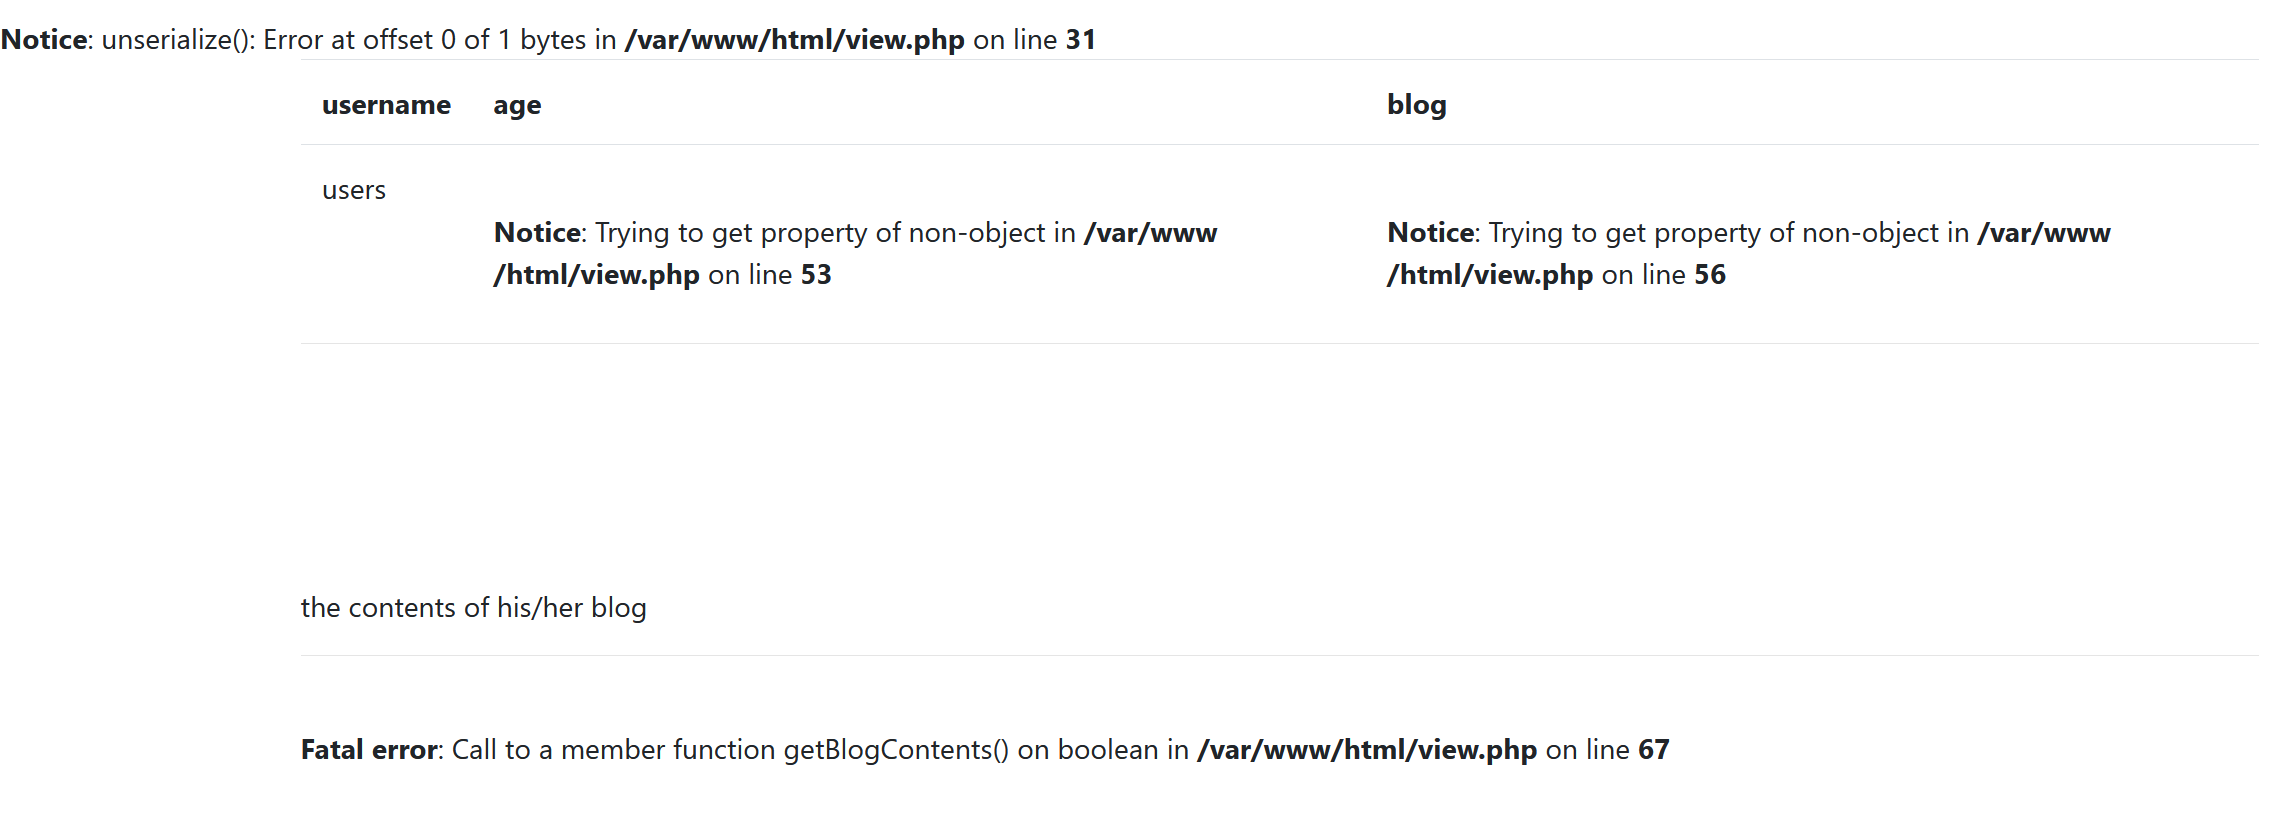This screenshot has height=832, width=2277.
Task: Click the file path in the fatal error
Action: [x=1367, y=750]
